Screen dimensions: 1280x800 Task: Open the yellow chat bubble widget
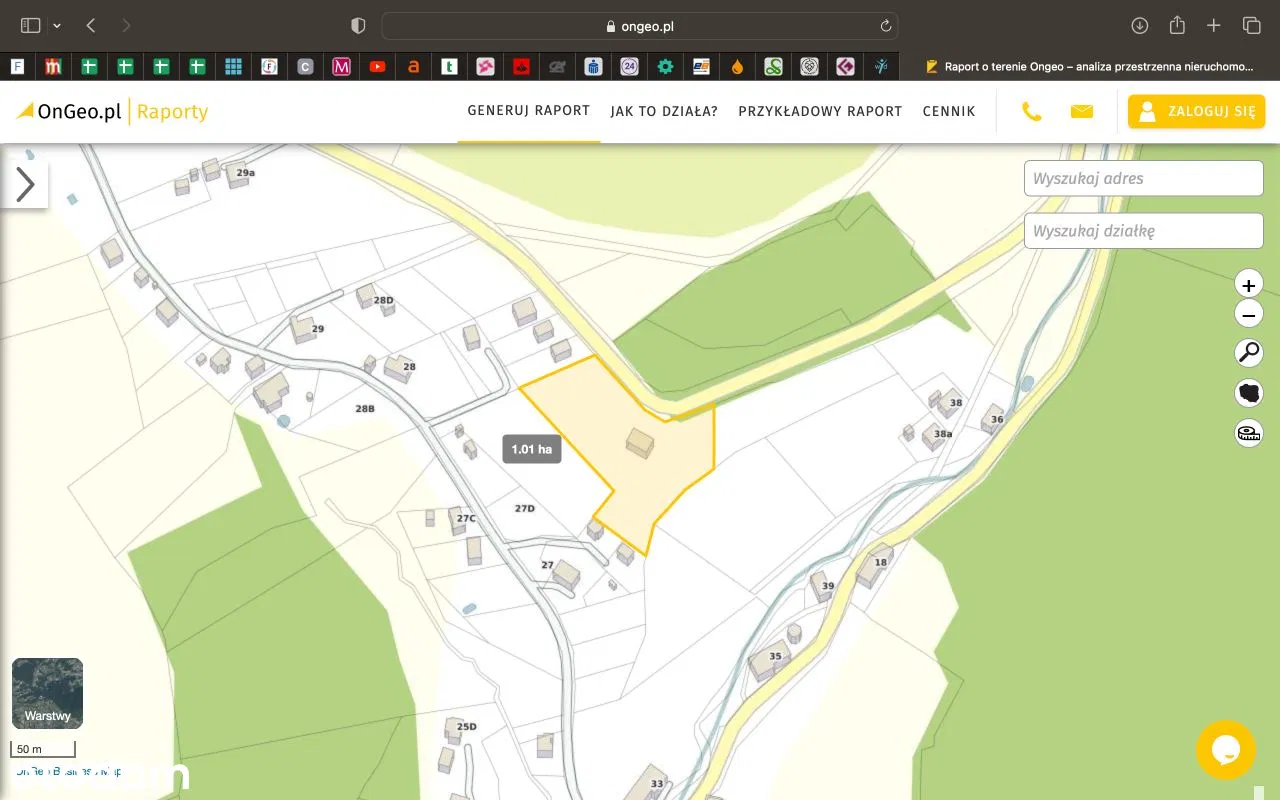pyautogui.click(x=1225, y=750)
